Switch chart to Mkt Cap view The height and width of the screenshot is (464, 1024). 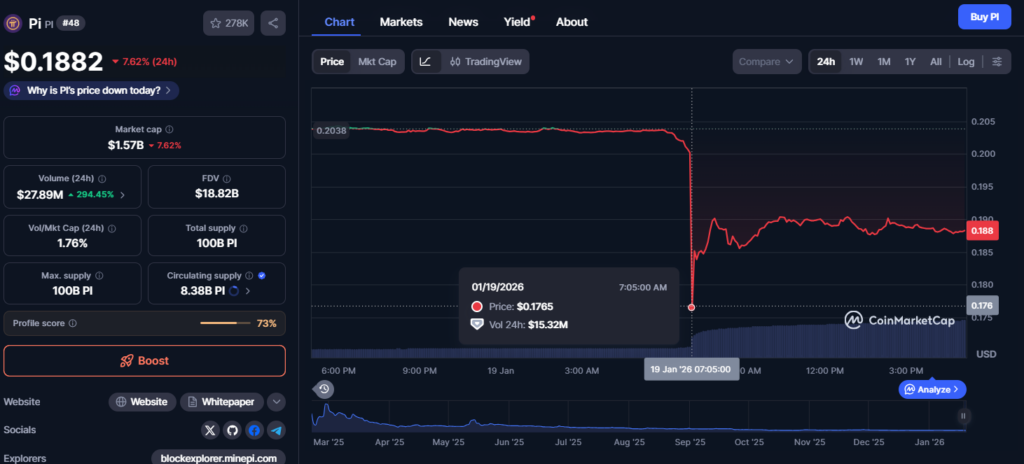tap(377, 62)
